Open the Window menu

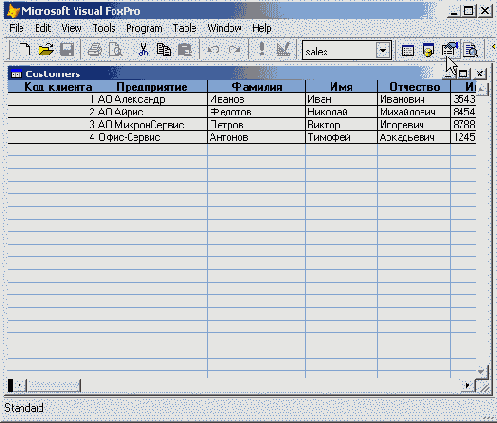click(224, 28)
